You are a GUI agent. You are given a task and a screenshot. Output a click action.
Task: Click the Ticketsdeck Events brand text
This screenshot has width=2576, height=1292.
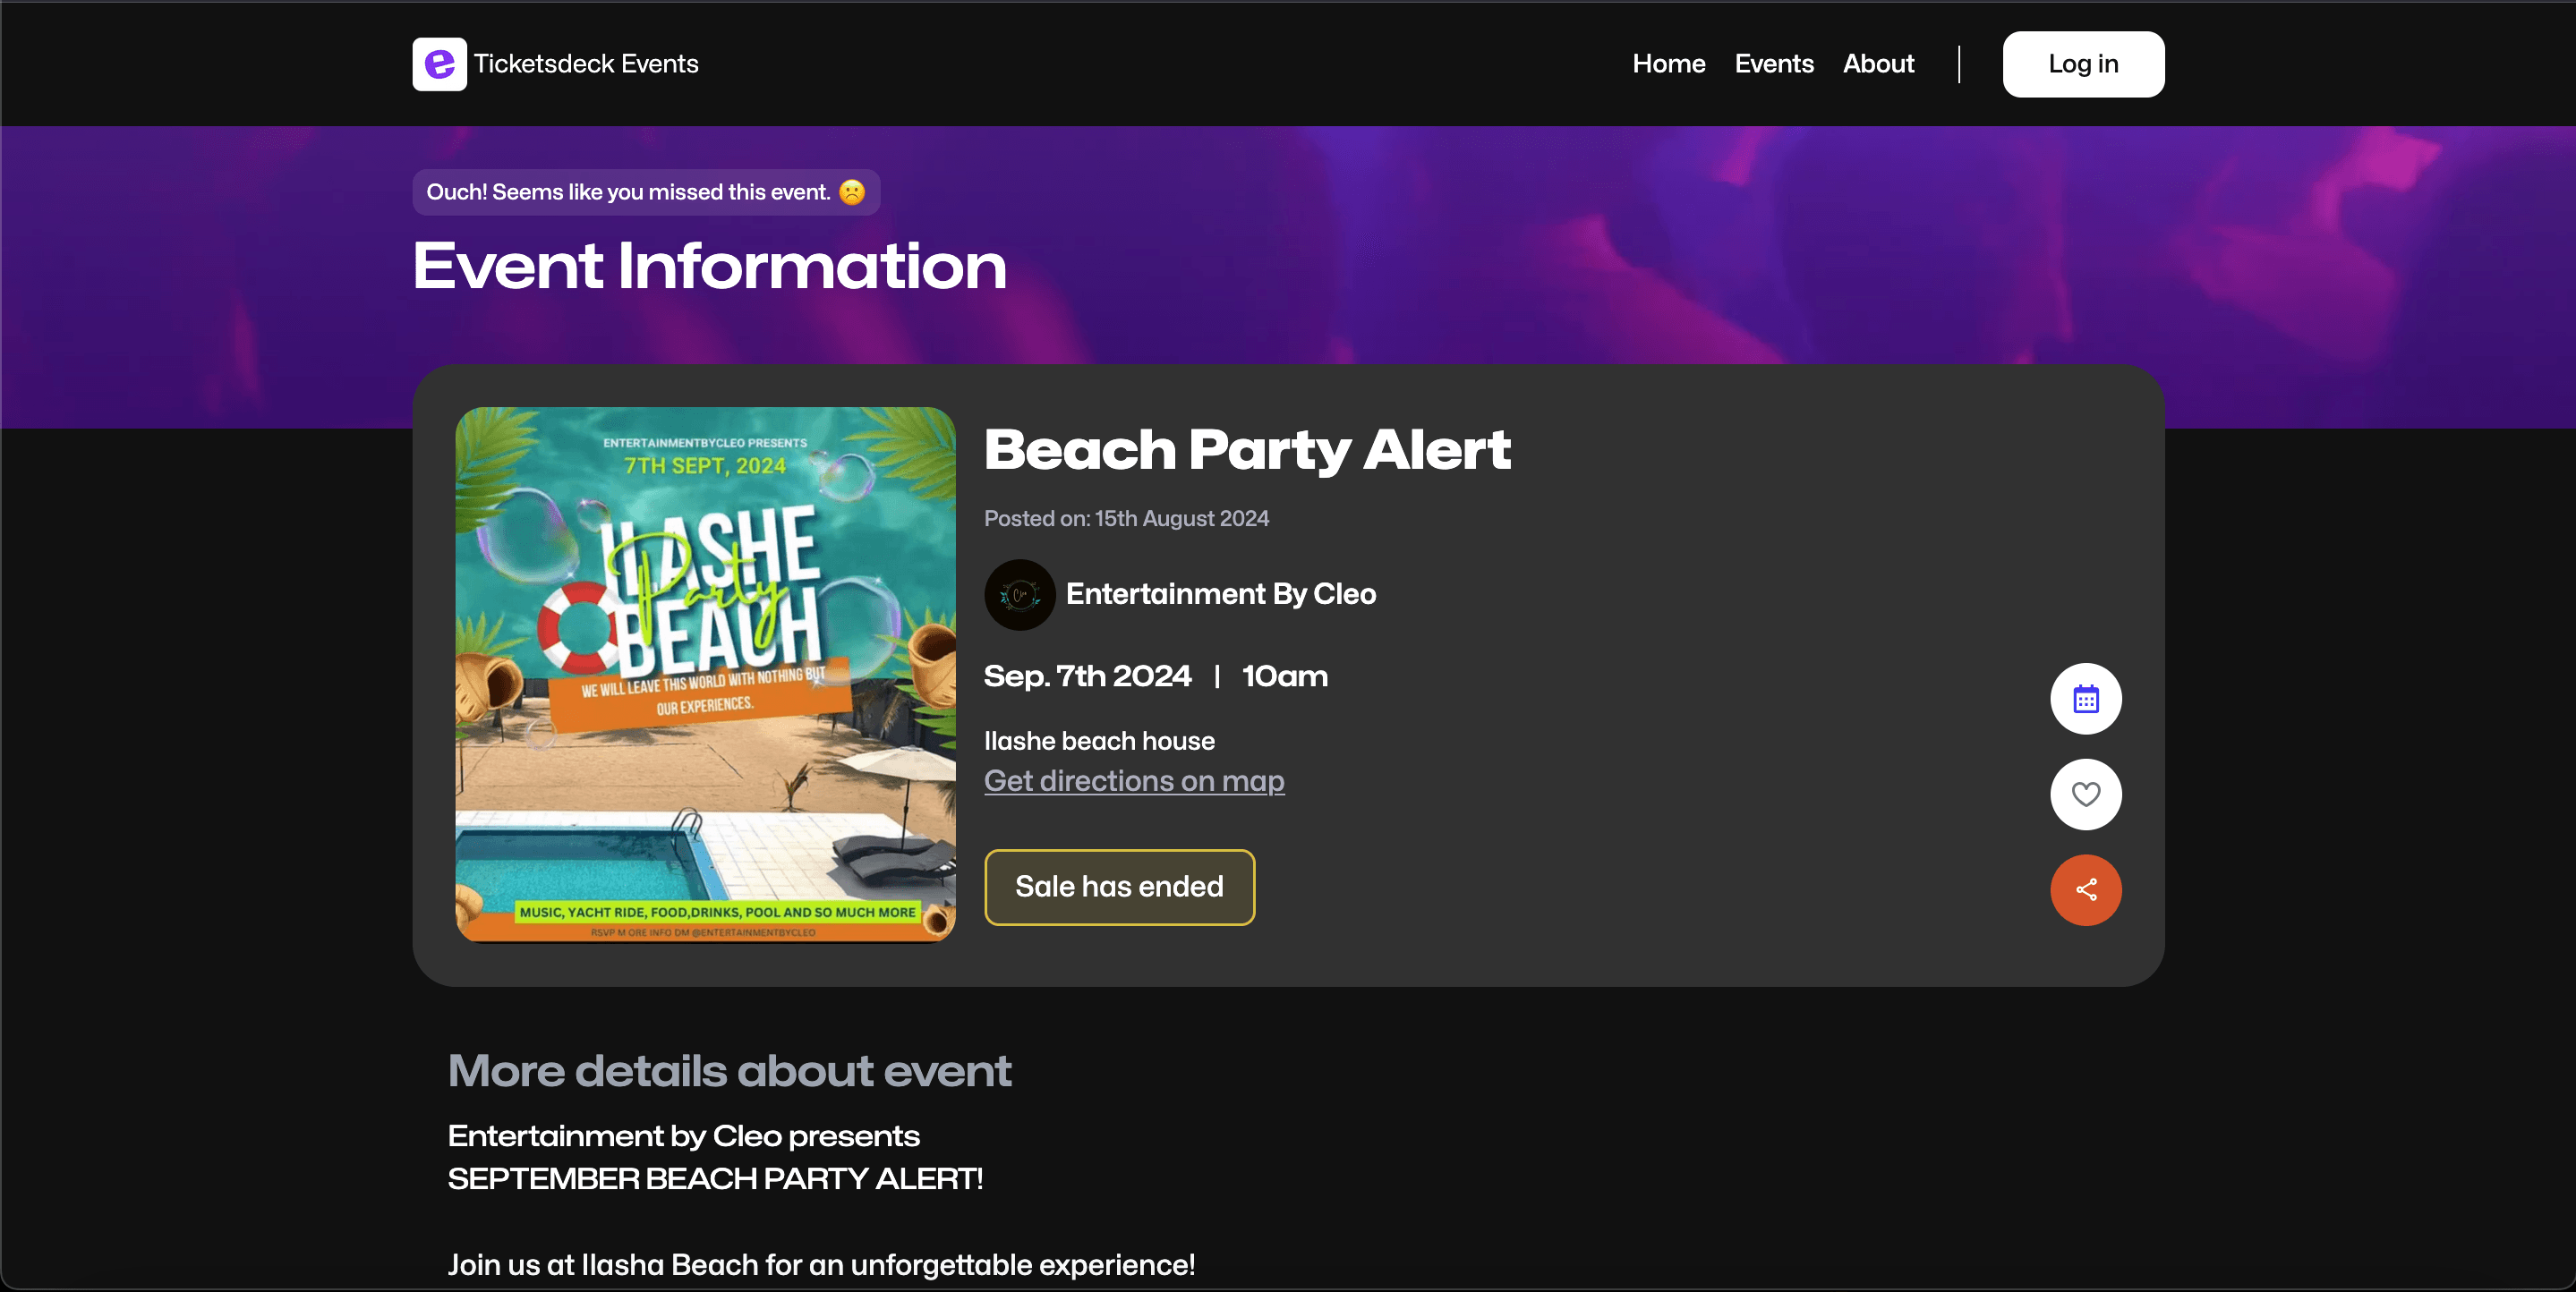[x=586, y=64]
